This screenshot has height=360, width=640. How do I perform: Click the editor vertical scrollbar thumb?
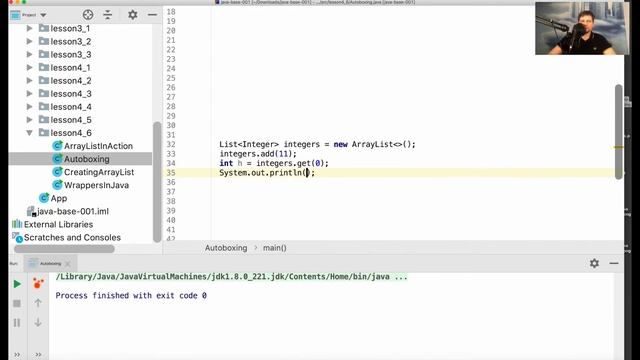(x=619, y=132)
